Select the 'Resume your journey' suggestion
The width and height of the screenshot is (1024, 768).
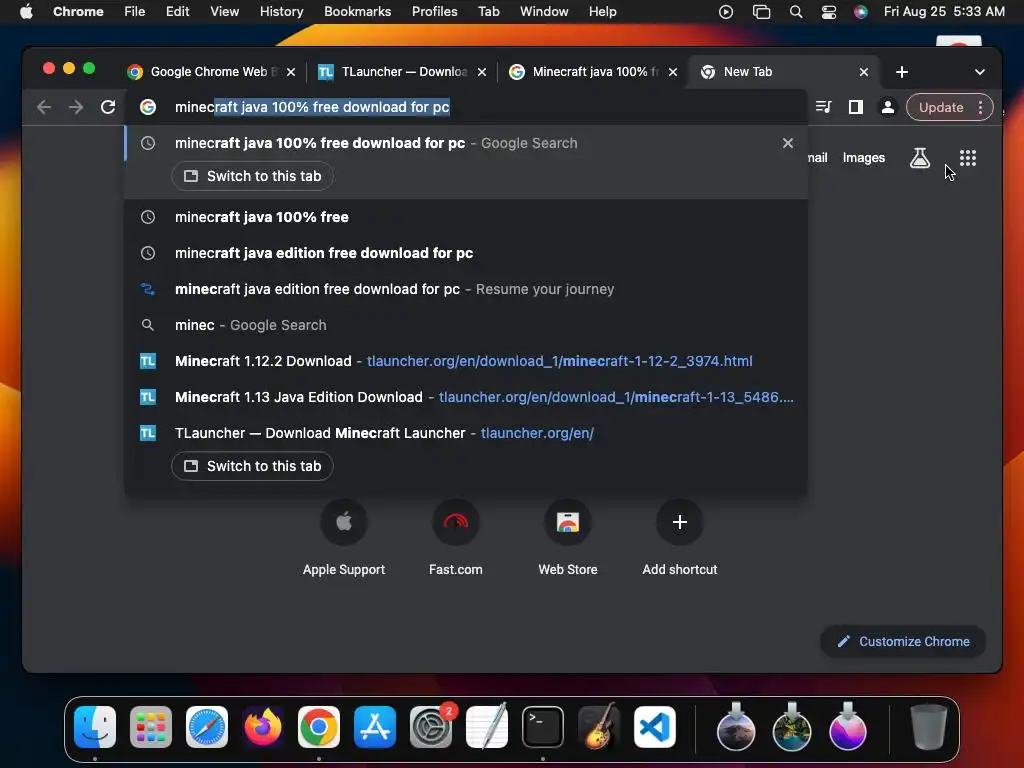(466, 289)
